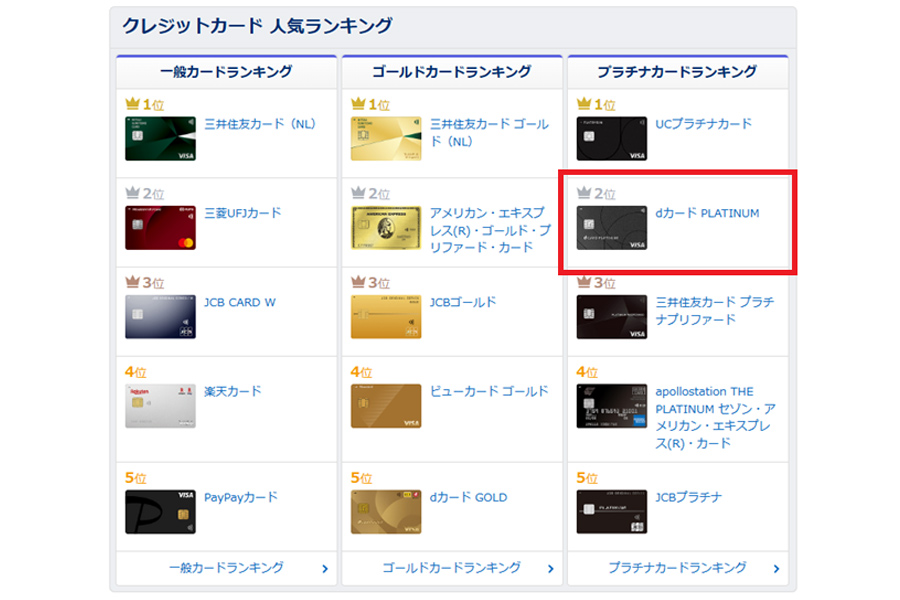Viewport: 900px width, 600px height.
Task: Click chevron beside 一般カードランキング footer
Action: click(325, 569)
